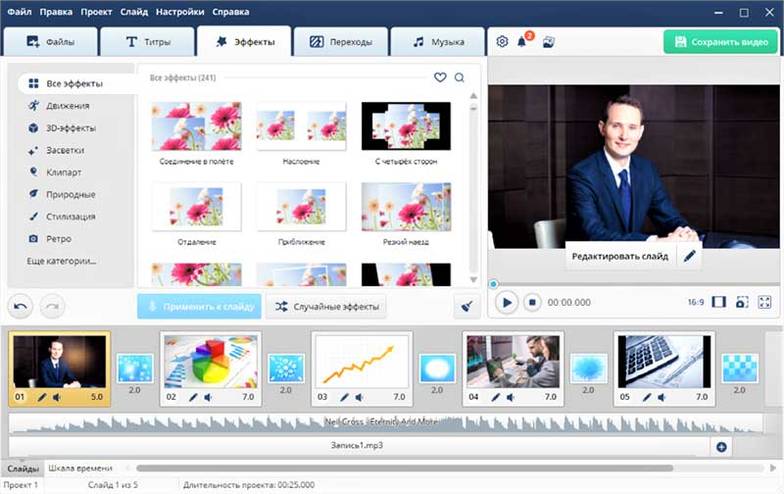Open the settings gear icon
This screenshot has width=784, height=494.
tap(502, 42)
